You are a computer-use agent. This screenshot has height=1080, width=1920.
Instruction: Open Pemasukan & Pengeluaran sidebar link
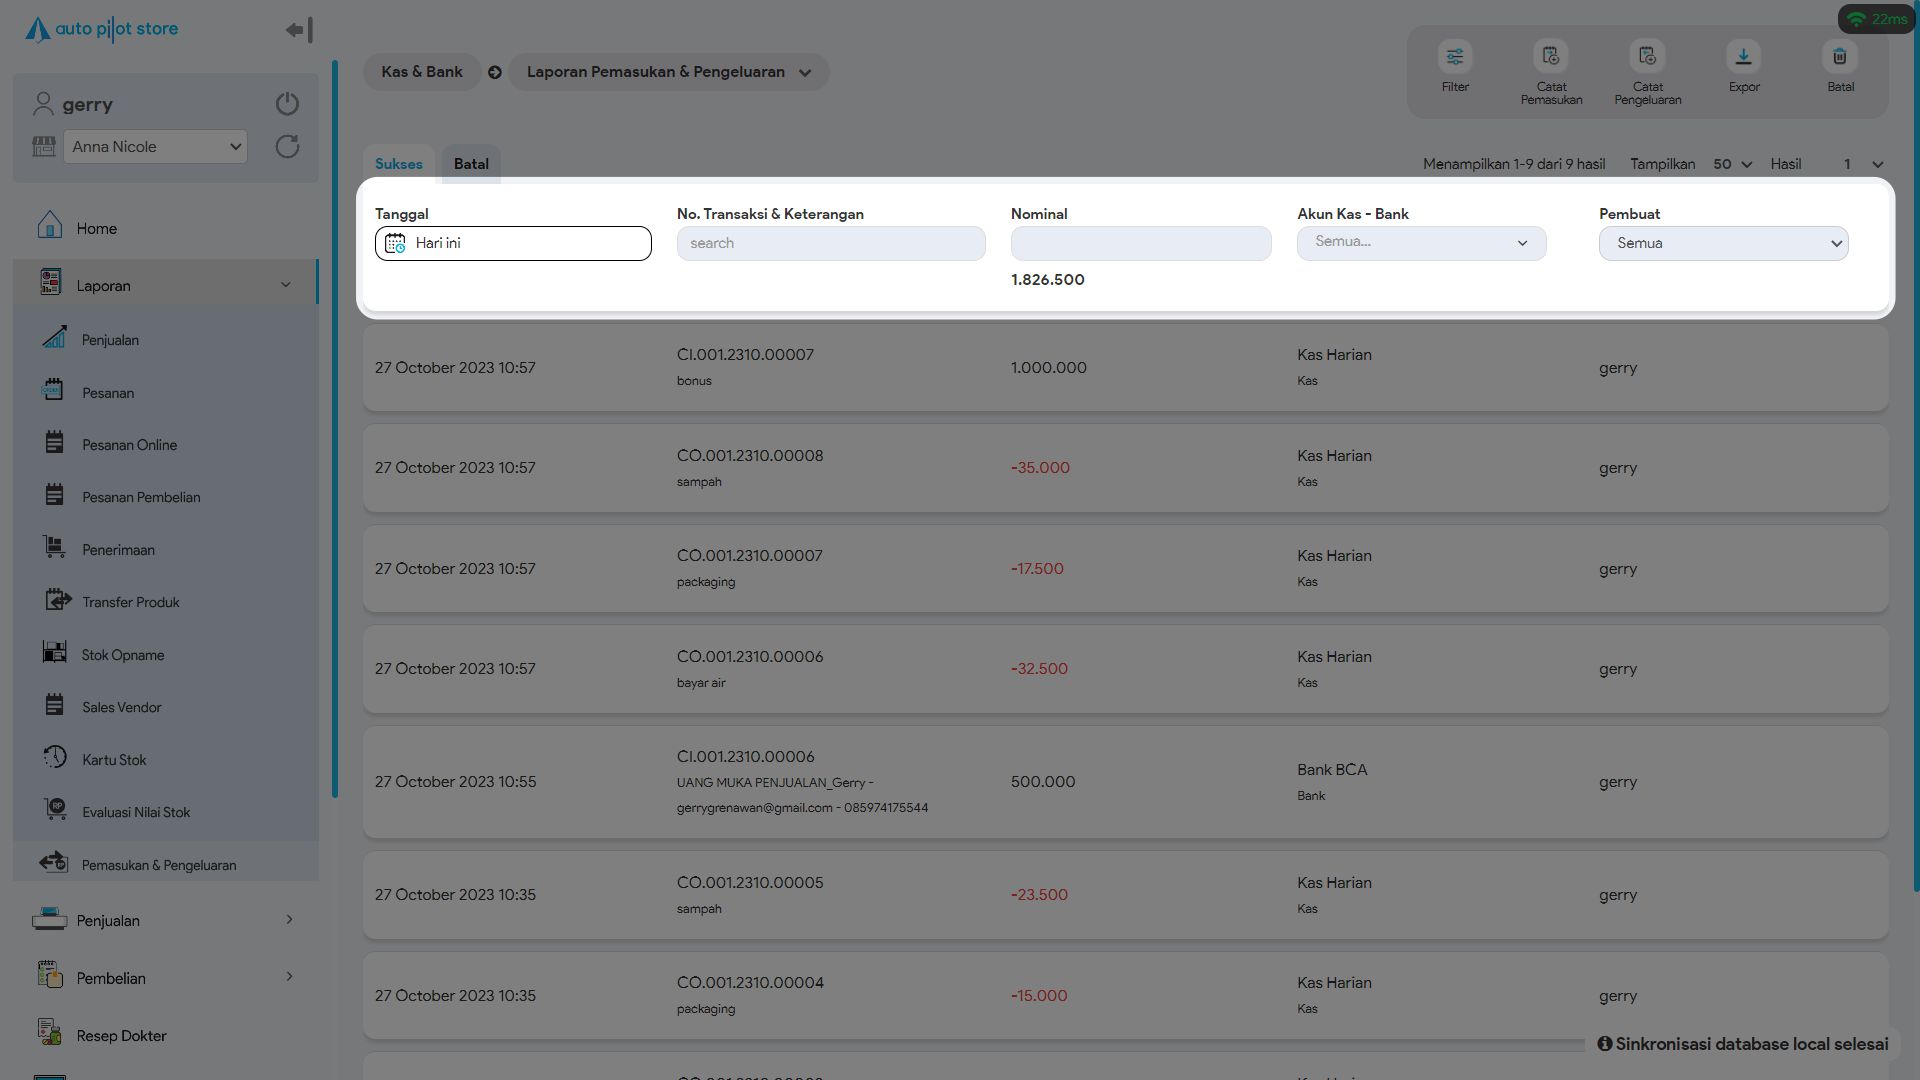pos(159,865)
